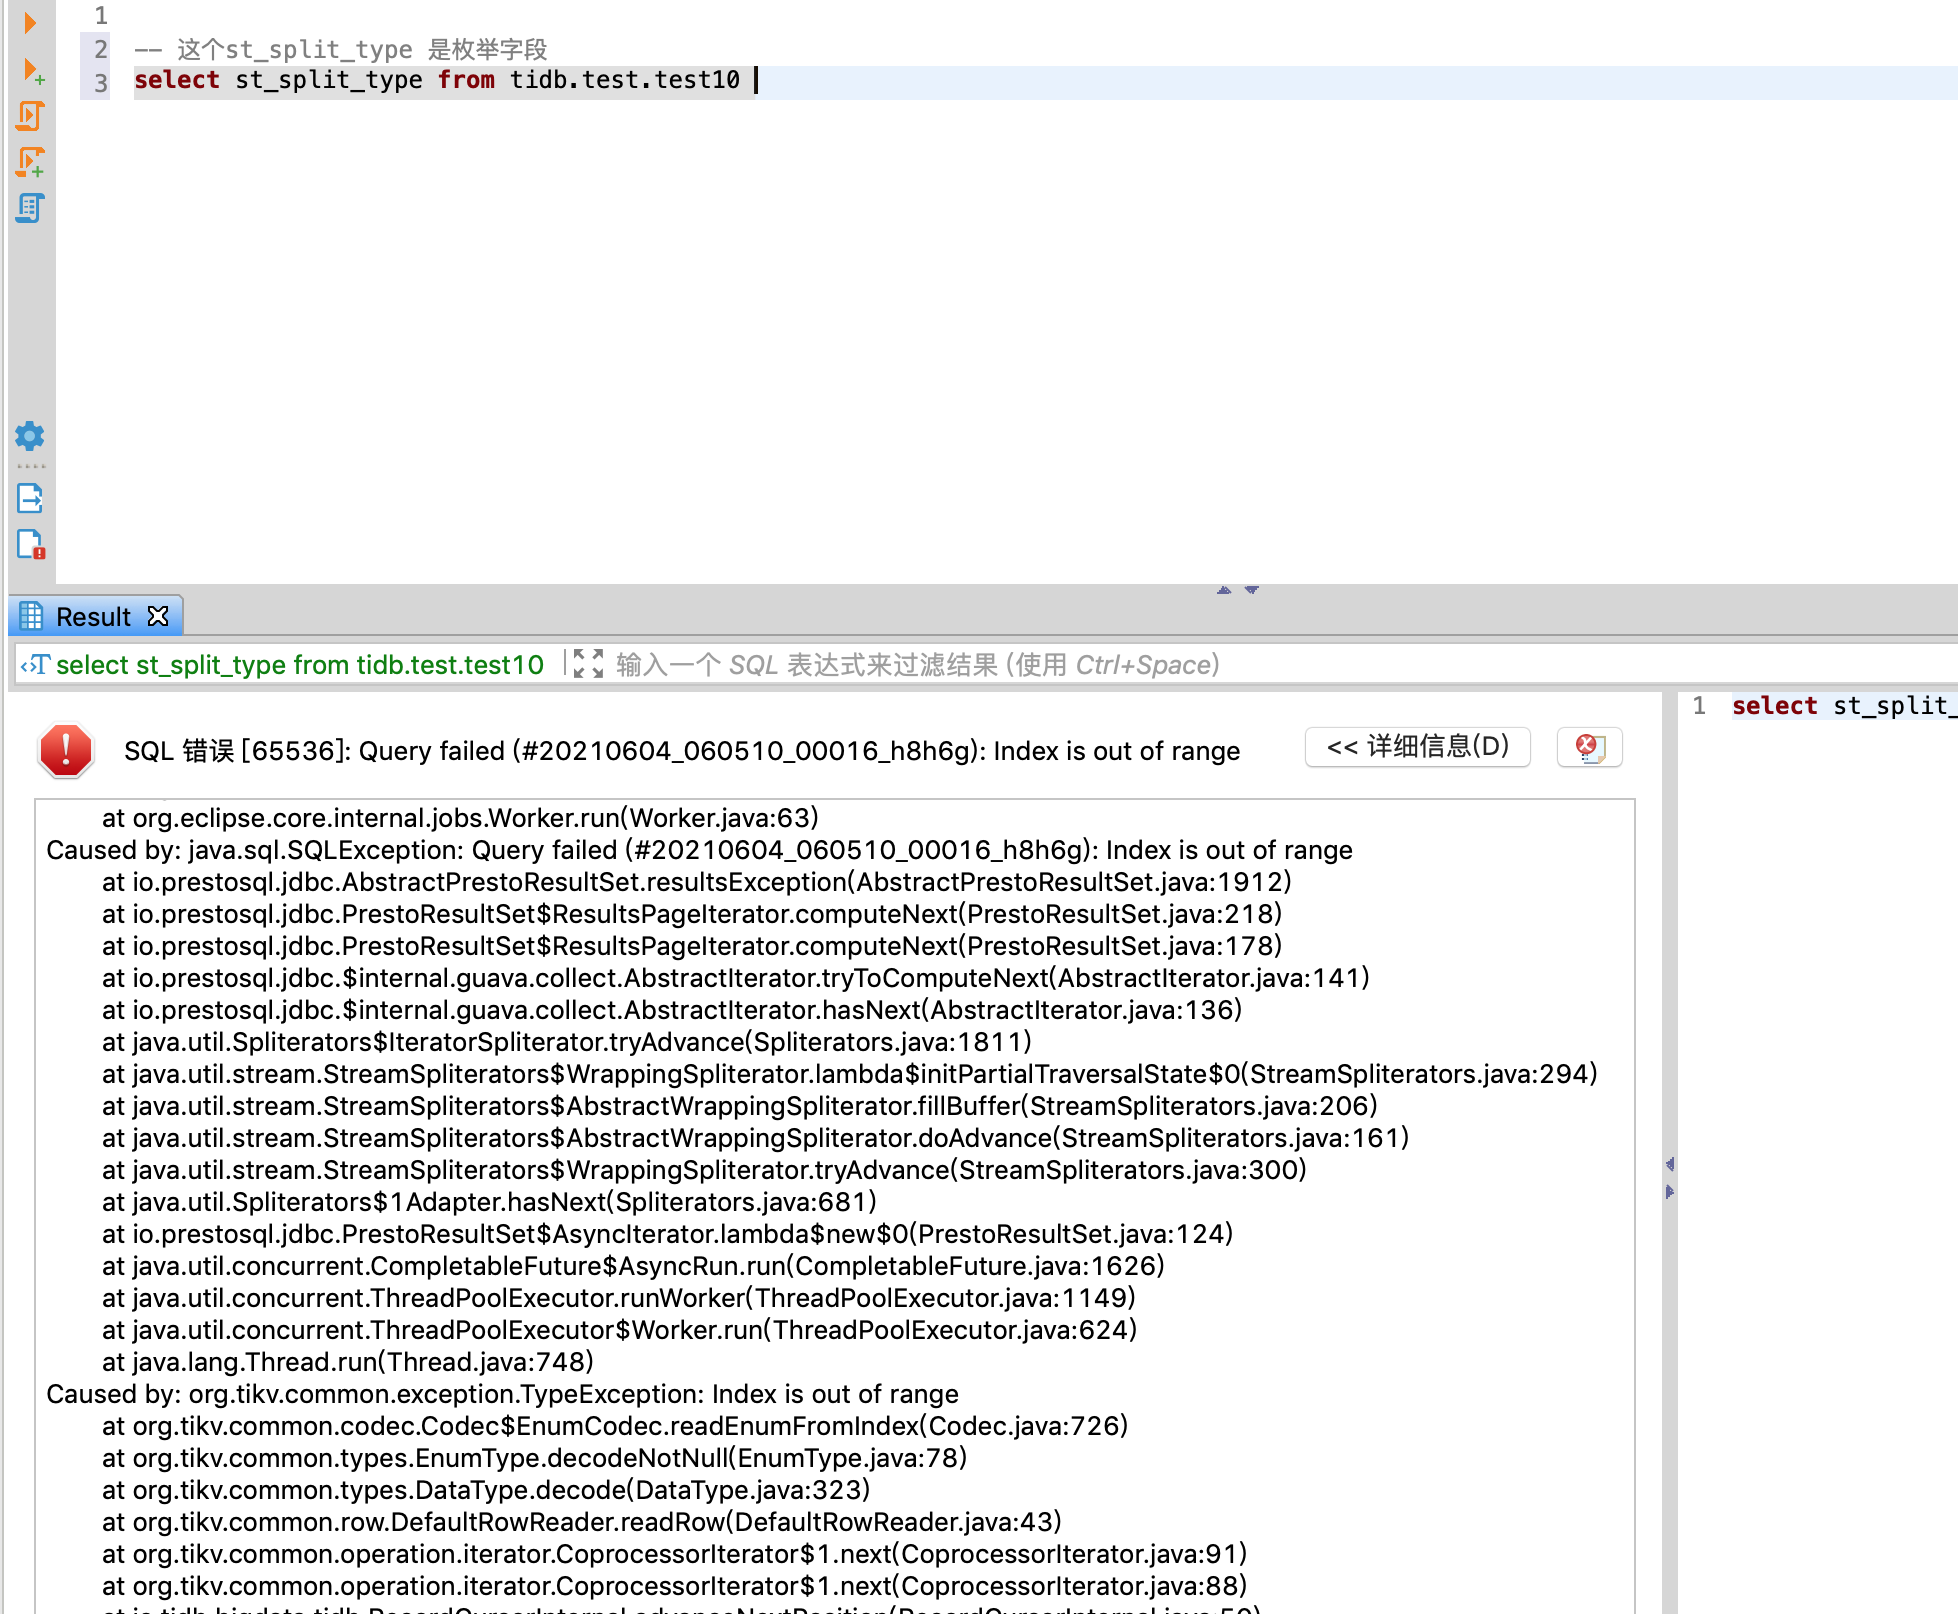Click the Execute SQL script icon

pyautogui.click(x=30, y=116)
